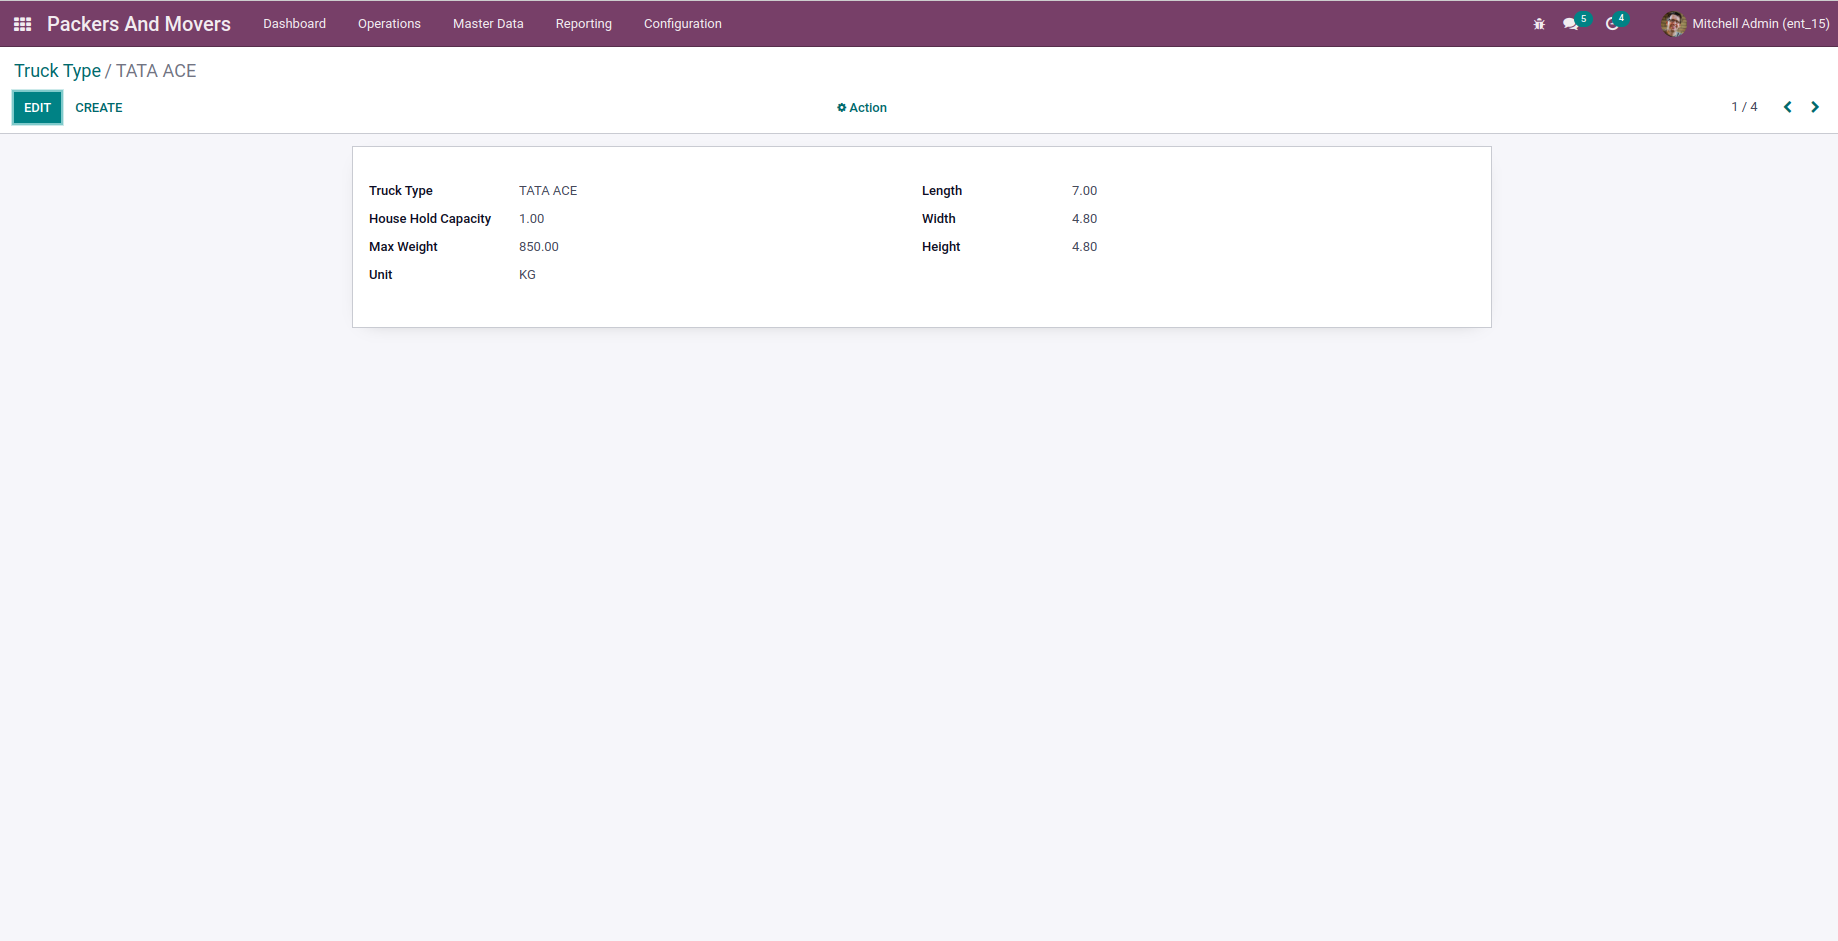The width and height of the screenshot is (1838, 941).
Task: Open the Operations menu
Action: pyautogui.click(x=389, y=24)
